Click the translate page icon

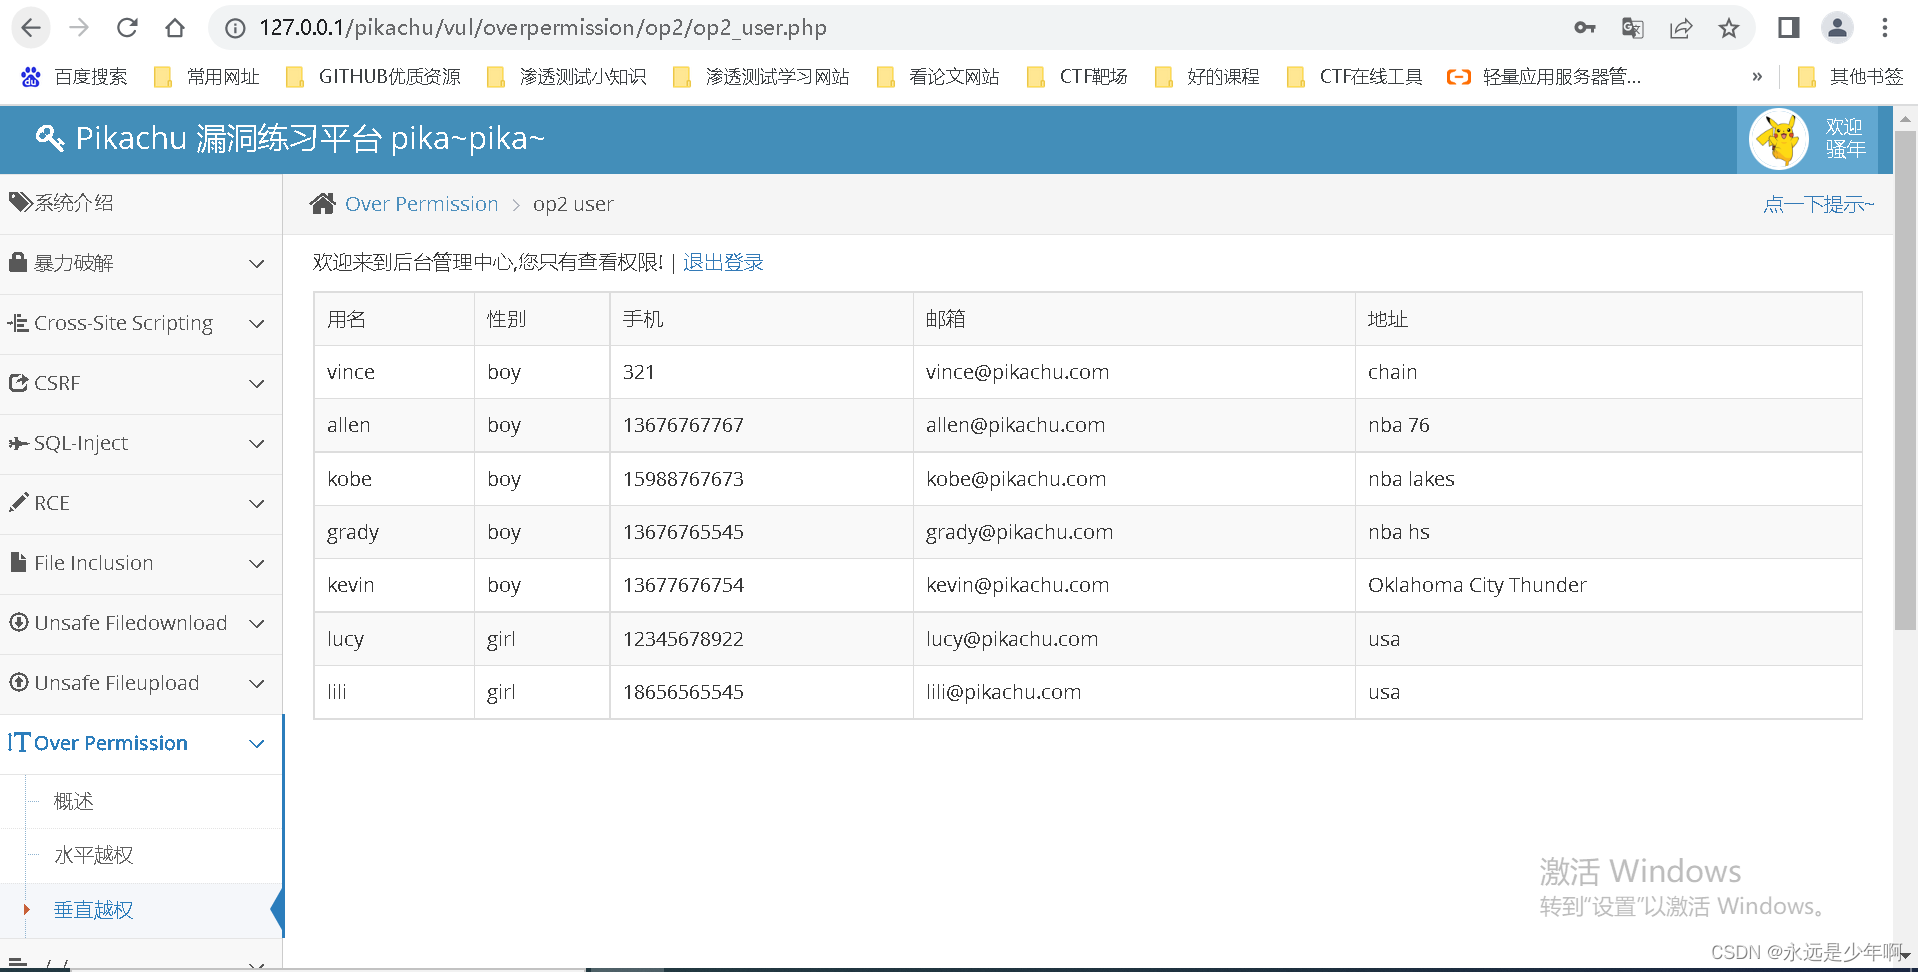tap(1633, 28)
